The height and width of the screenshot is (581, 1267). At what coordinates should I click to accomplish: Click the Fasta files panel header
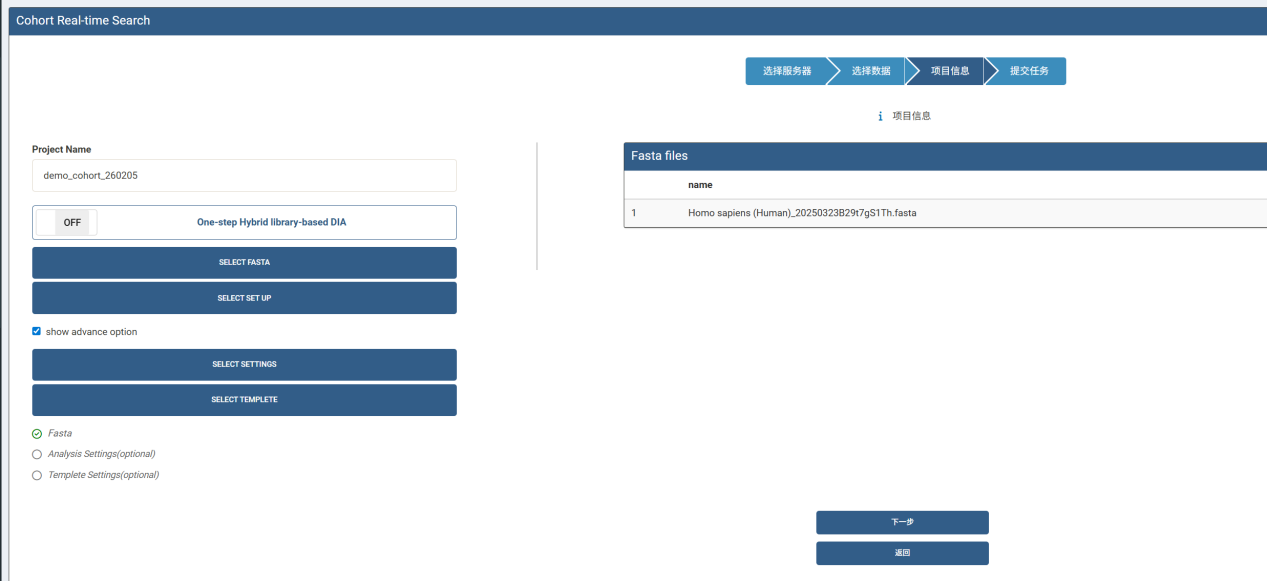click(945, 156)
